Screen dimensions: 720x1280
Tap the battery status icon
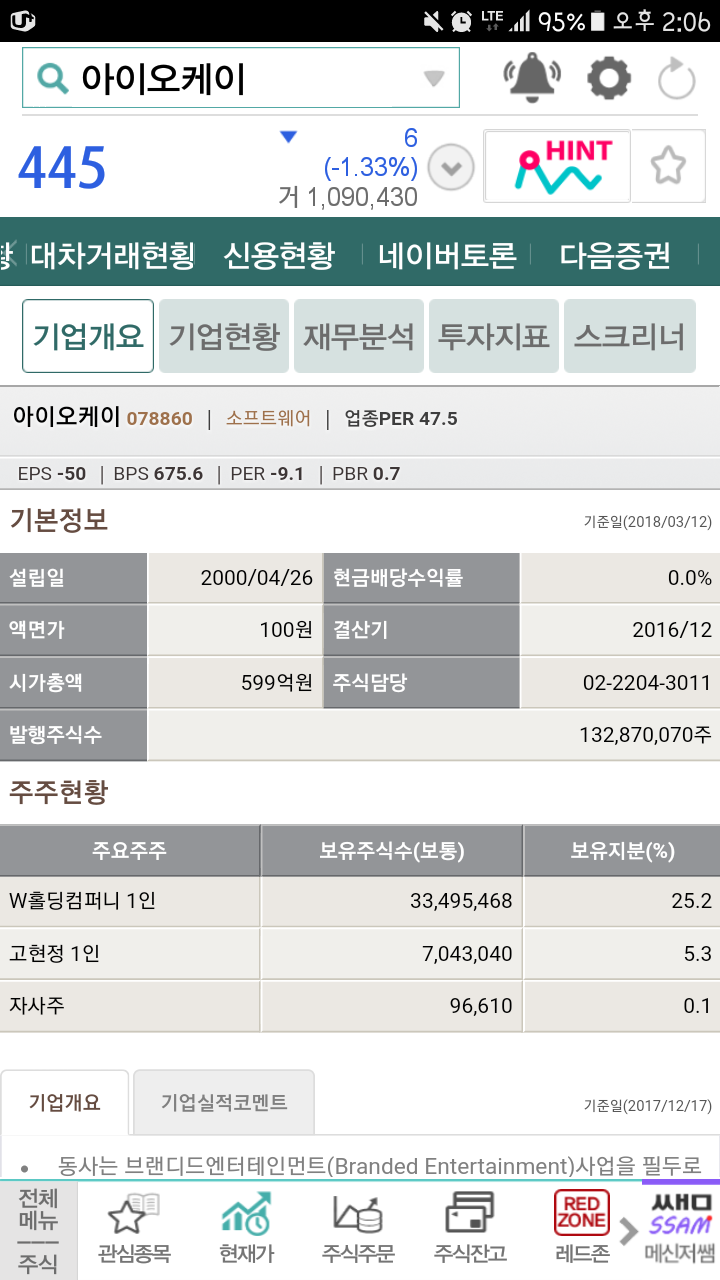coord(598,20)
